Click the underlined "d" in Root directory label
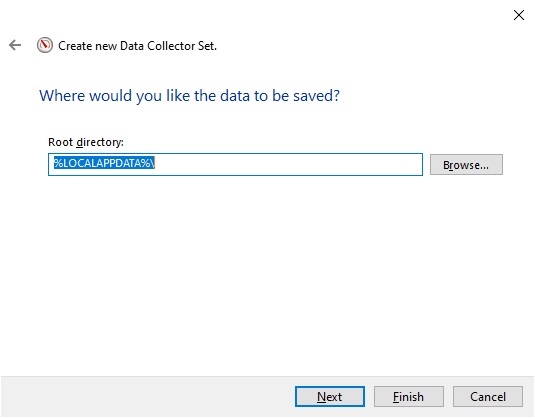535x418 pixels. [79, 142]
